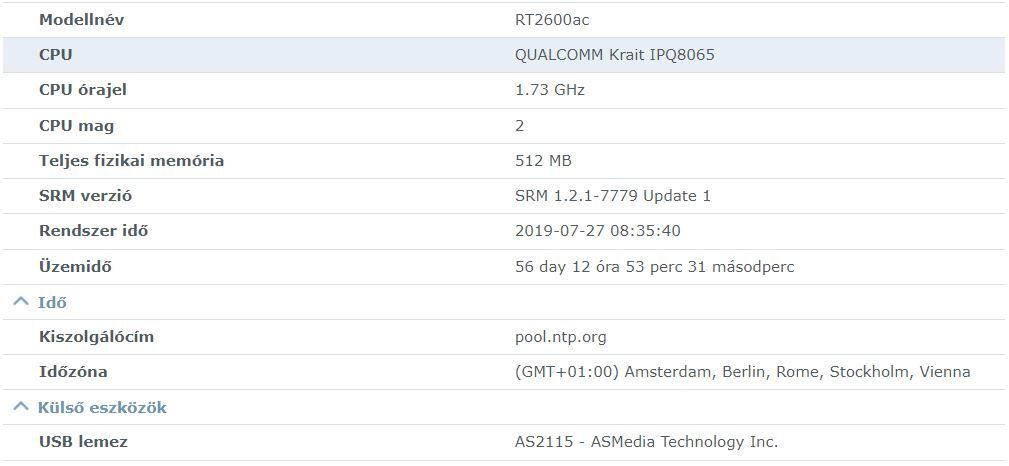Collapse the Idő section chevron
Image resolution: width=1009 pixels, height=466 pixels.
point(21,302)
